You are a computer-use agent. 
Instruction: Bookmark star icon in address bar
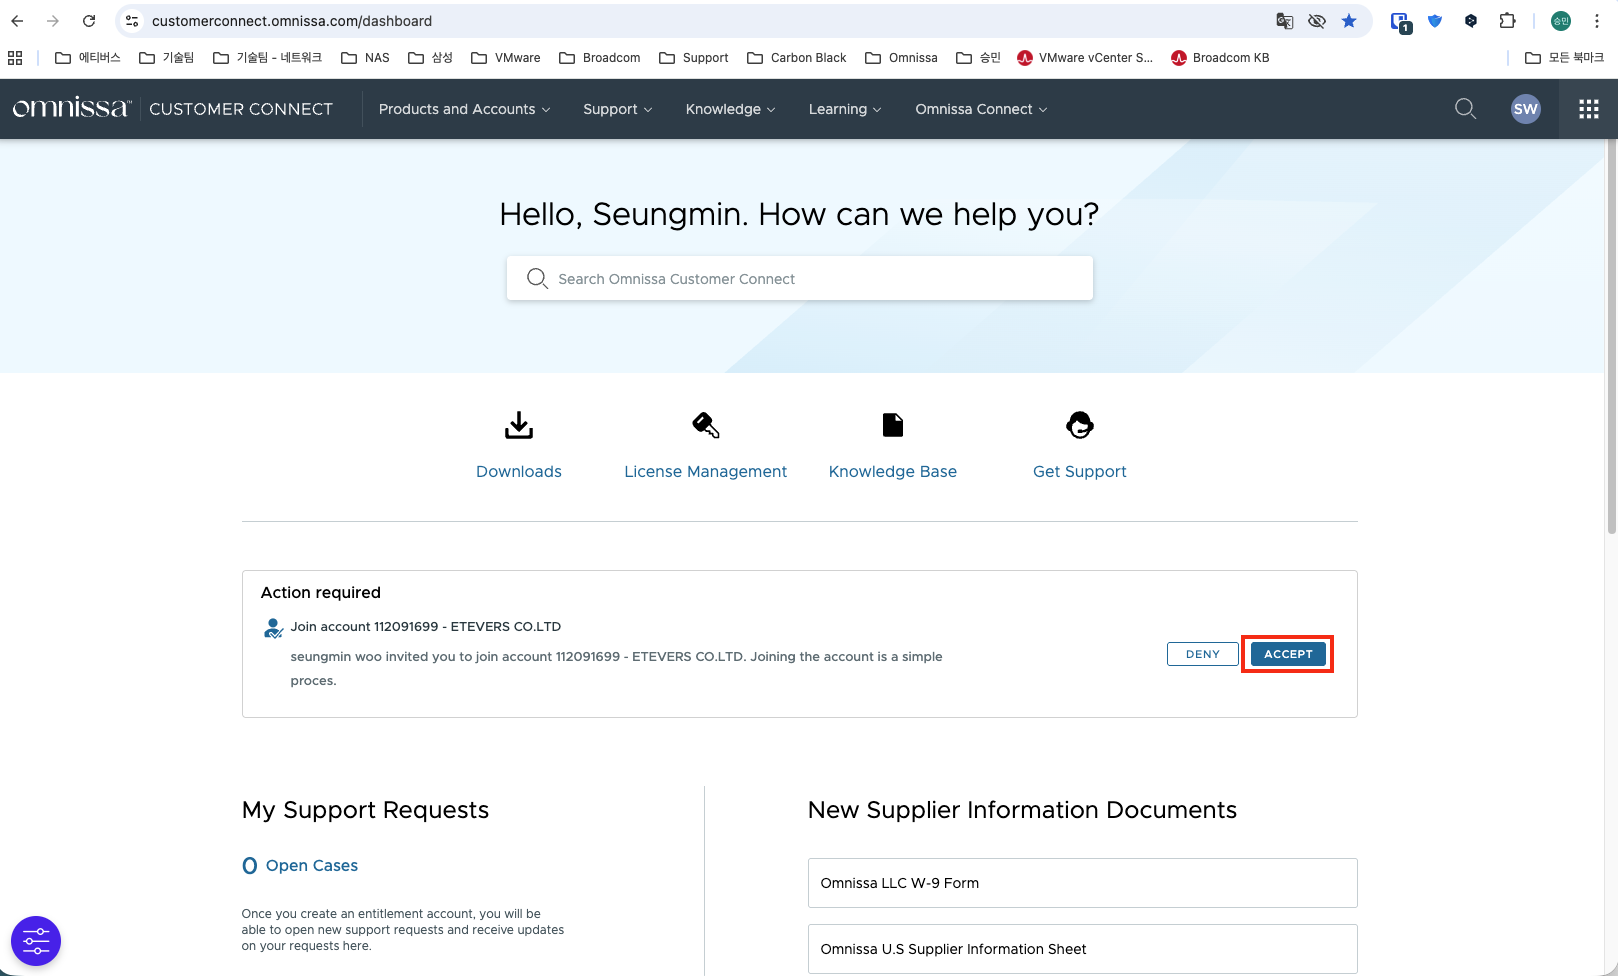click(x=1349, y=21)
